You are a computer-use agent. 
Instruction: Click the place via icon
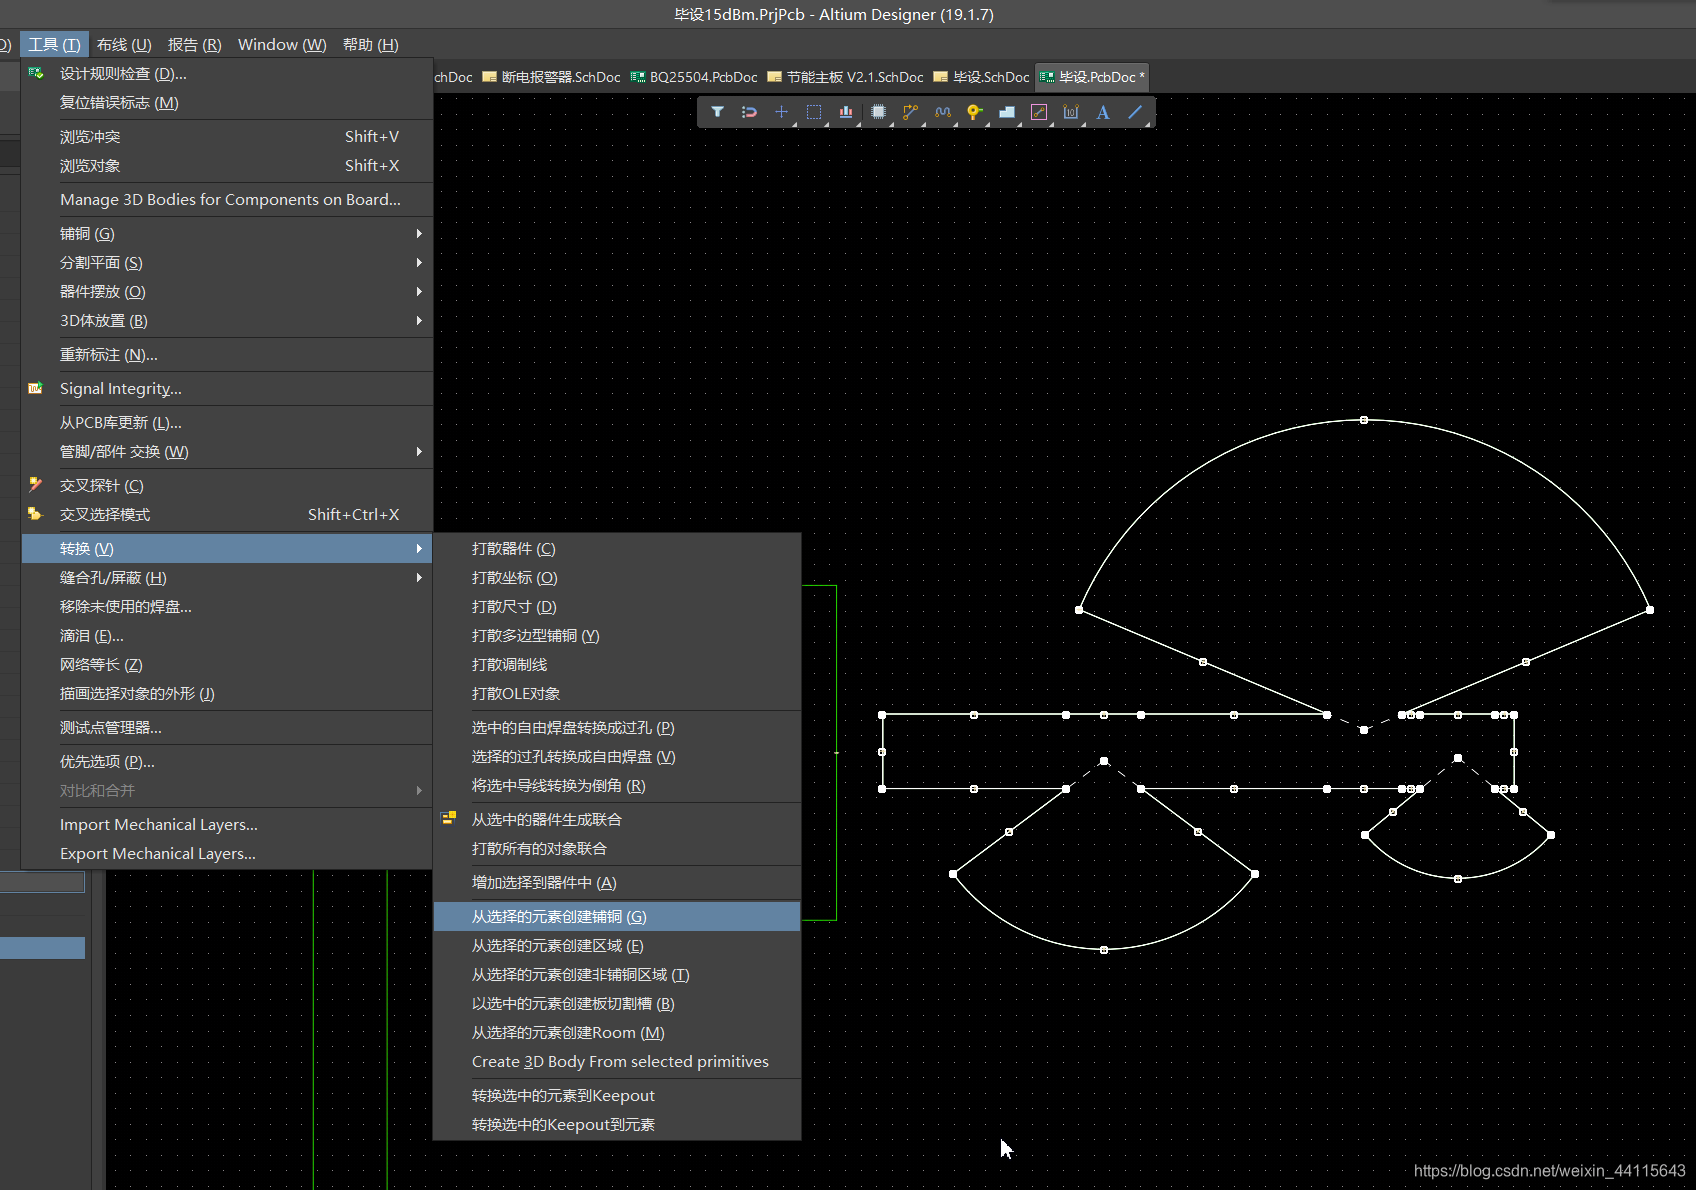click(x=974, y=112)
